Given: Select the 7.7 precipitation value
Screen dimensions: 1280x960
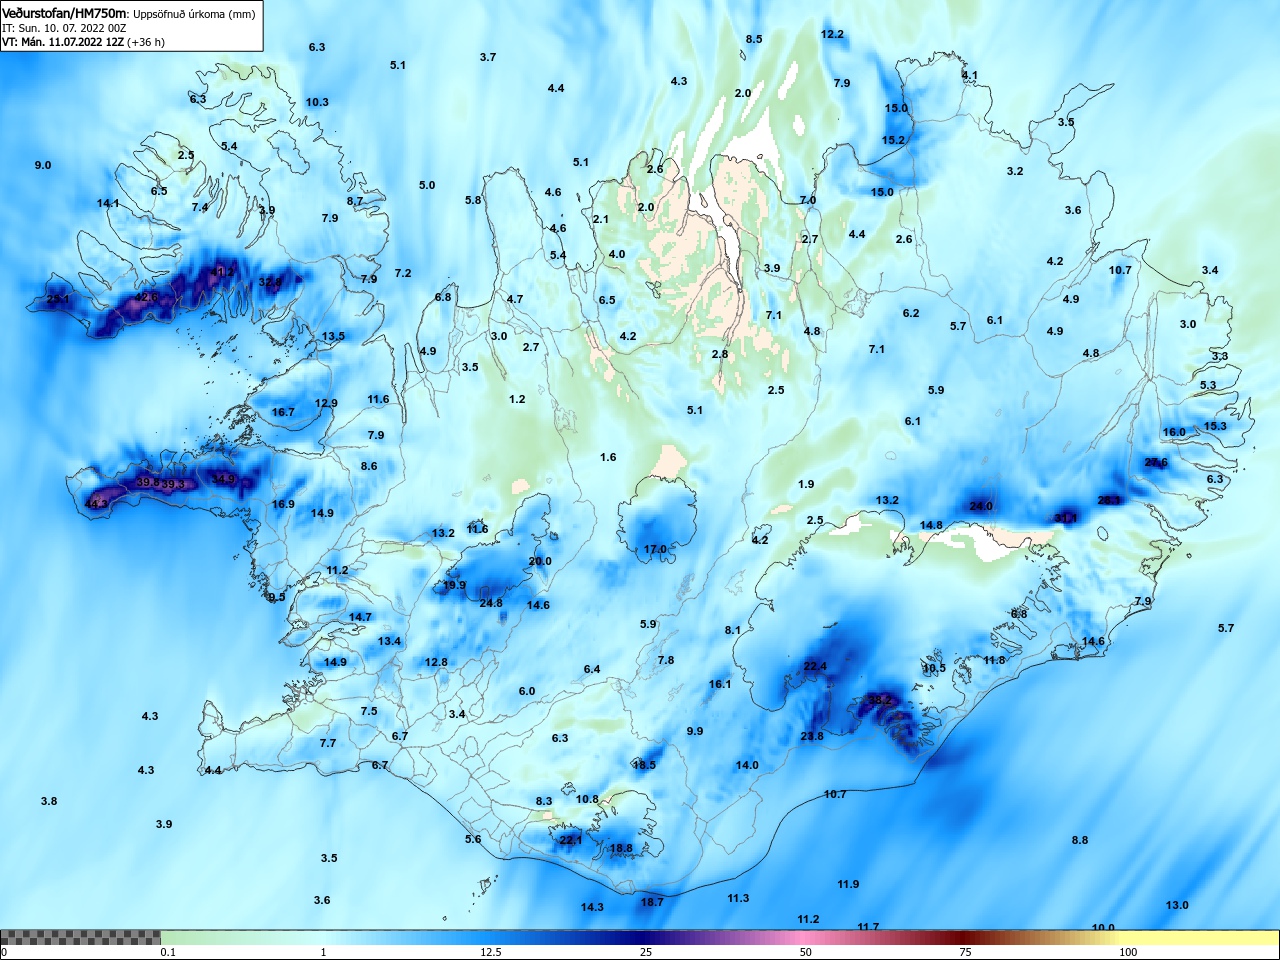Looking at the screenshot, I should tap(328, 743).
